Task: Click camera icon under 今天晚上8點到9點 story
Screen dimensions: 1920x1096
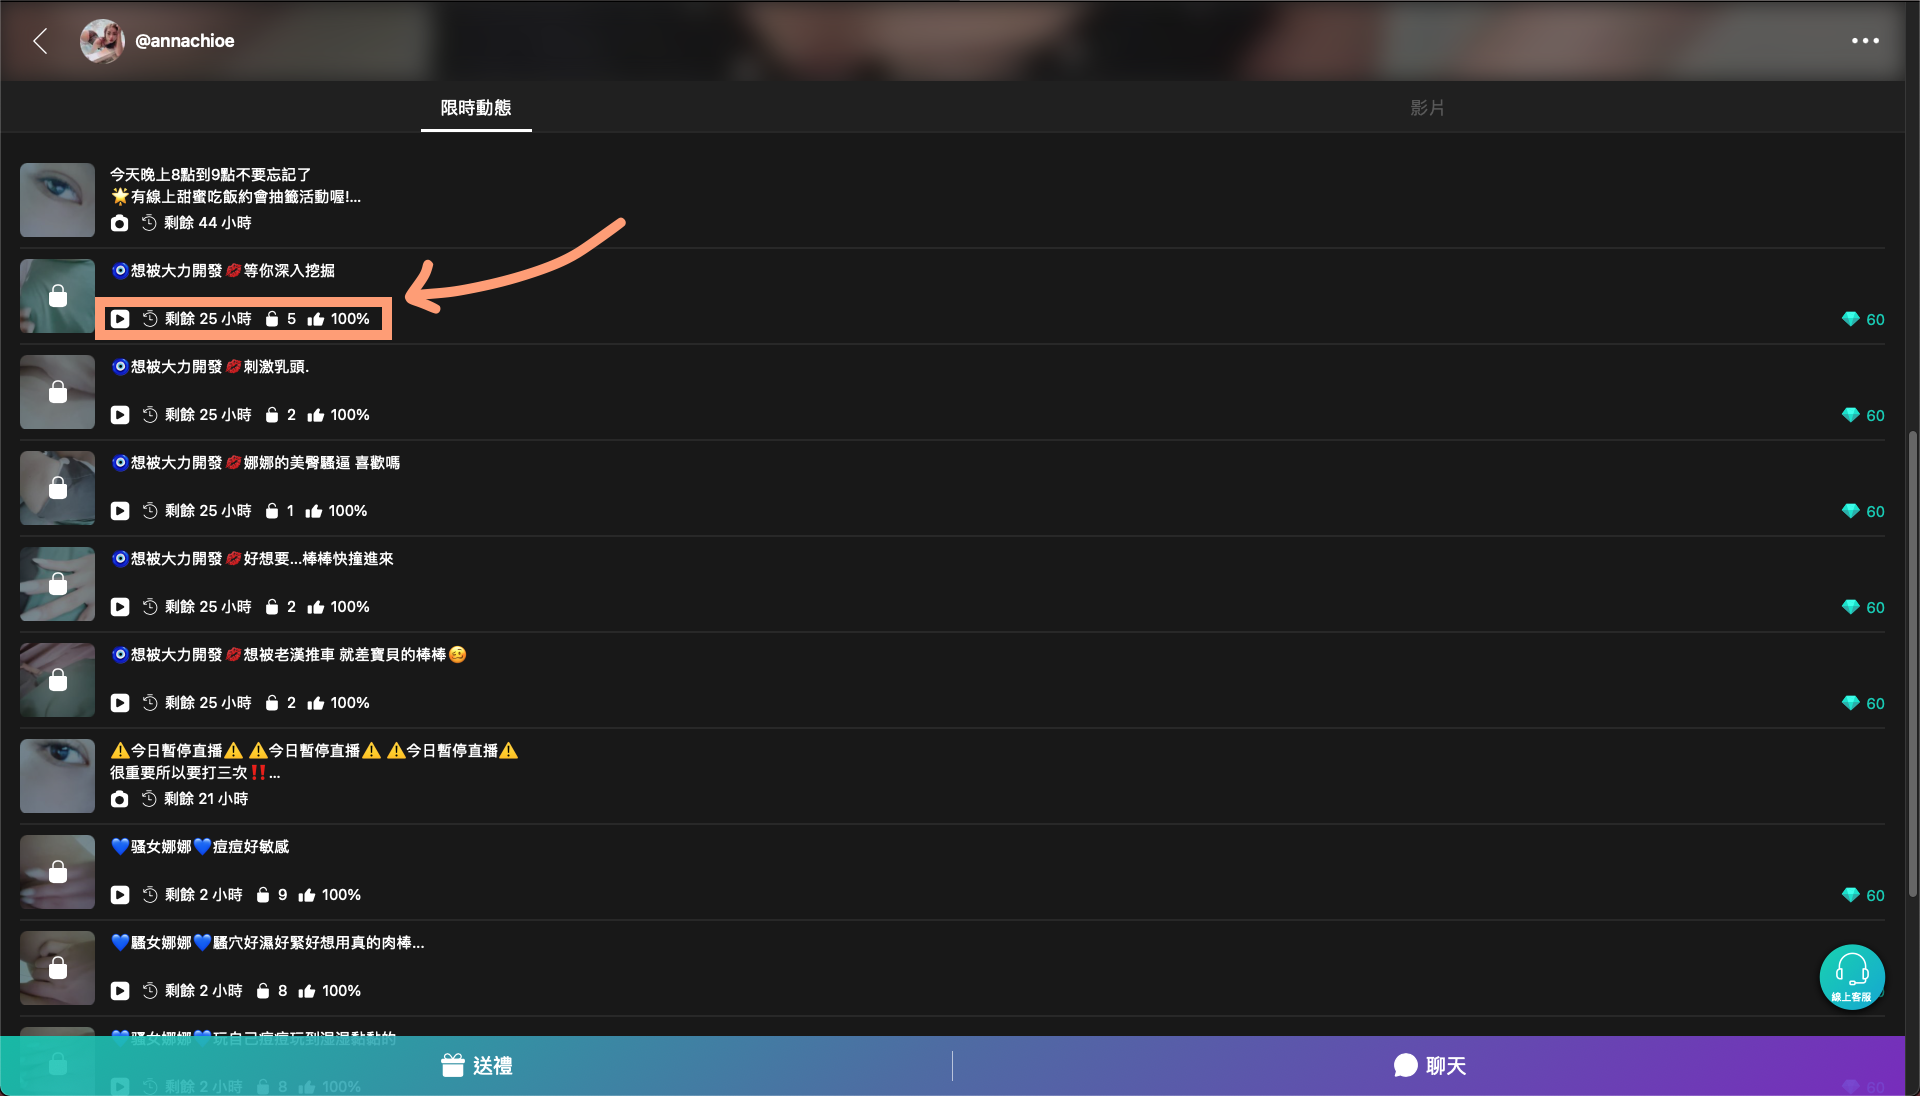Action: click(x=120, y=223)
